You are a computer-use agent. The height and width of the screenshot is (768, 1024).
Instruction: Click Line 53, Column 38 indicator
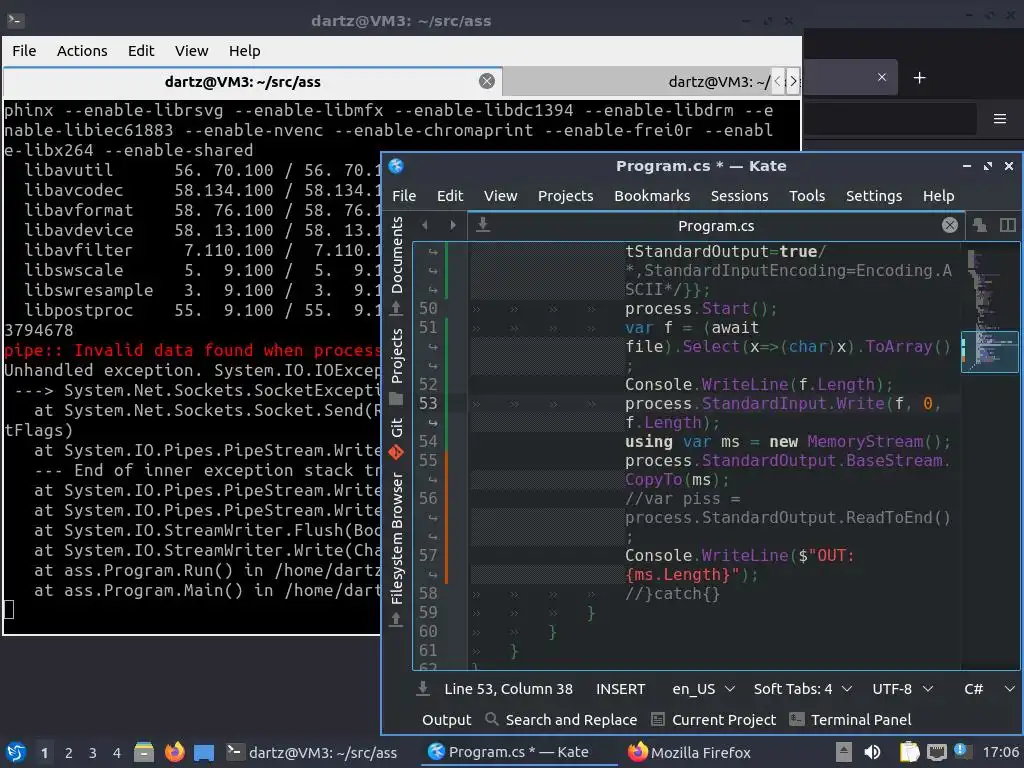tap(508, 689)
